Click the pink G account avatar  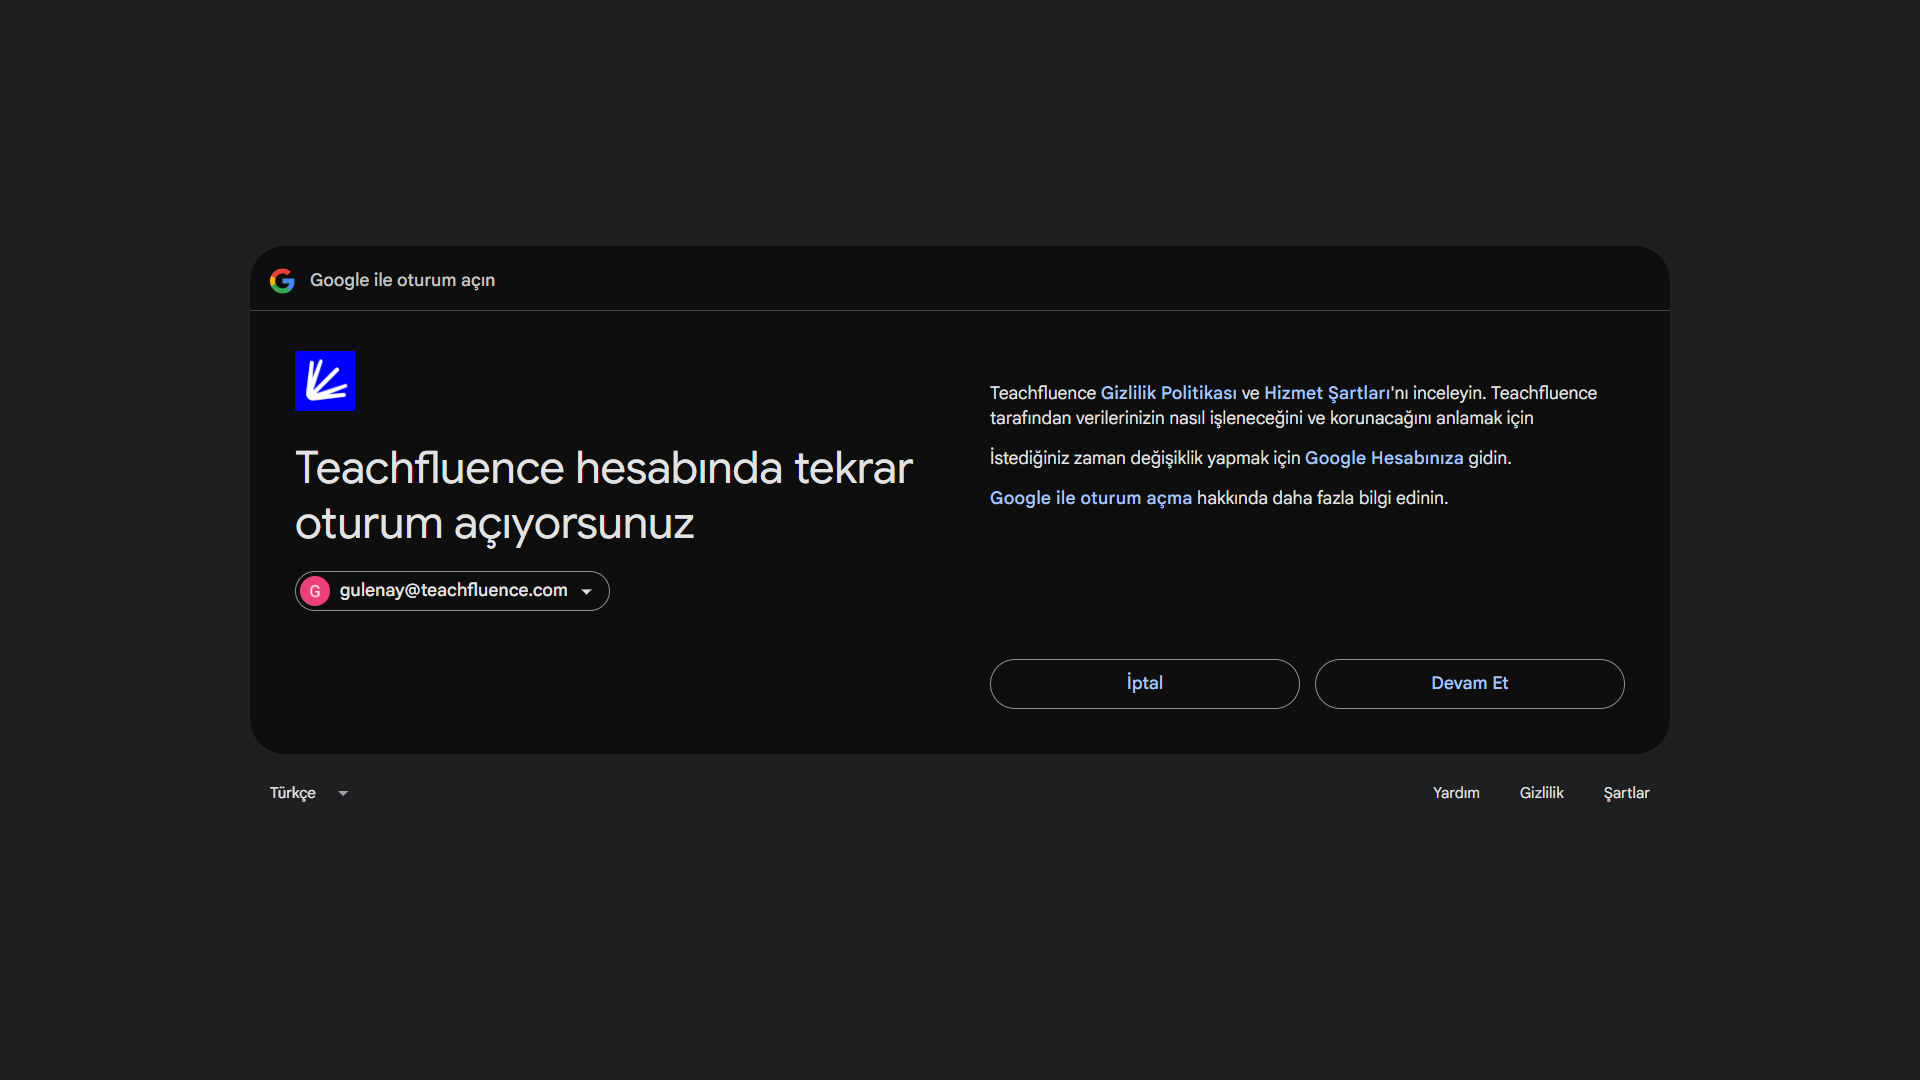[315, 591]
